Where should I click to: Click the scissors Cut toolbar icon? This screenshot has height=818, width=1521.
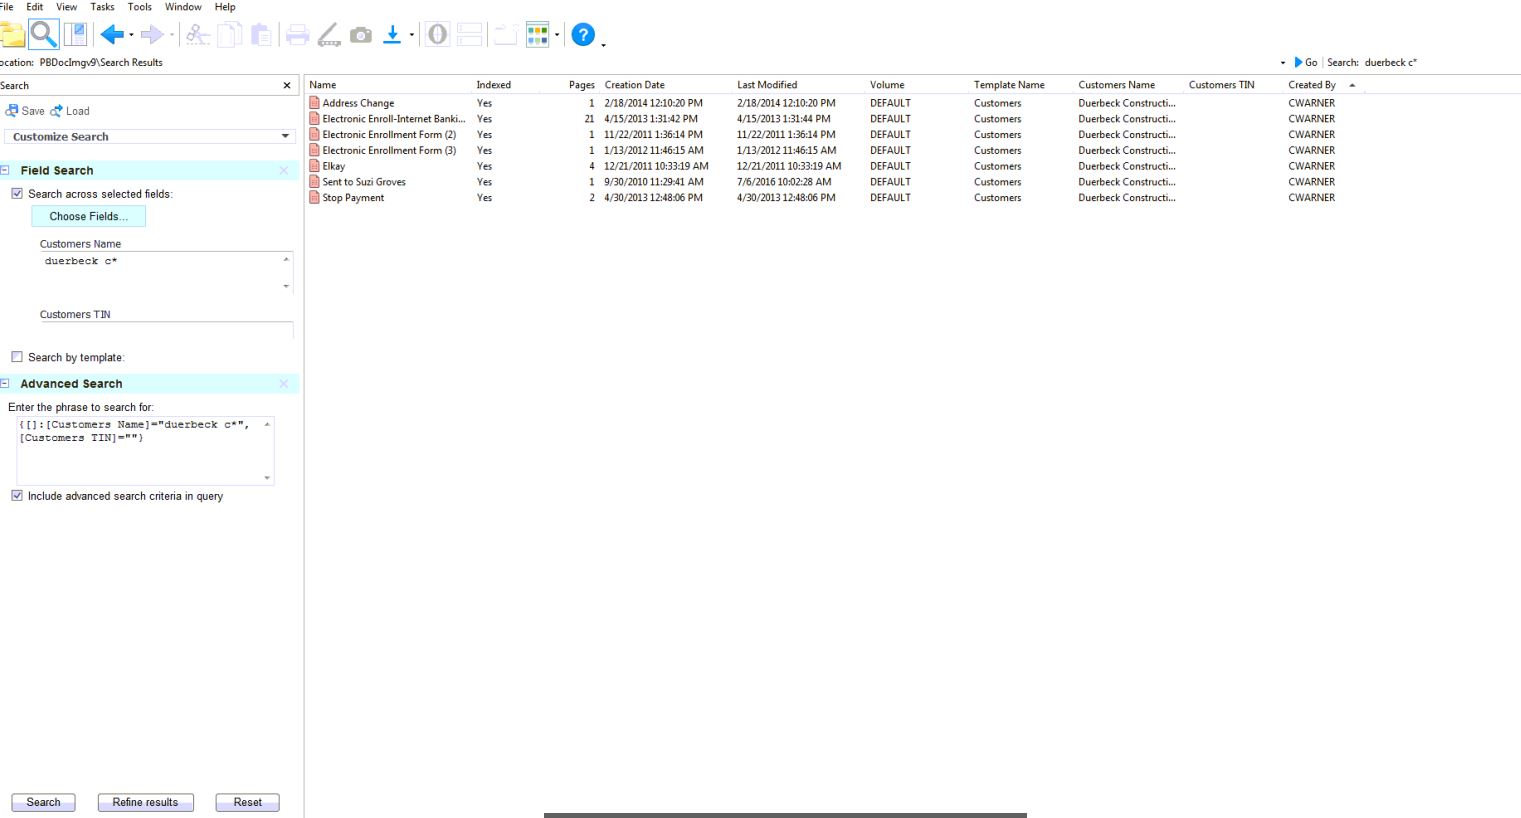click(x=198, y=35)
